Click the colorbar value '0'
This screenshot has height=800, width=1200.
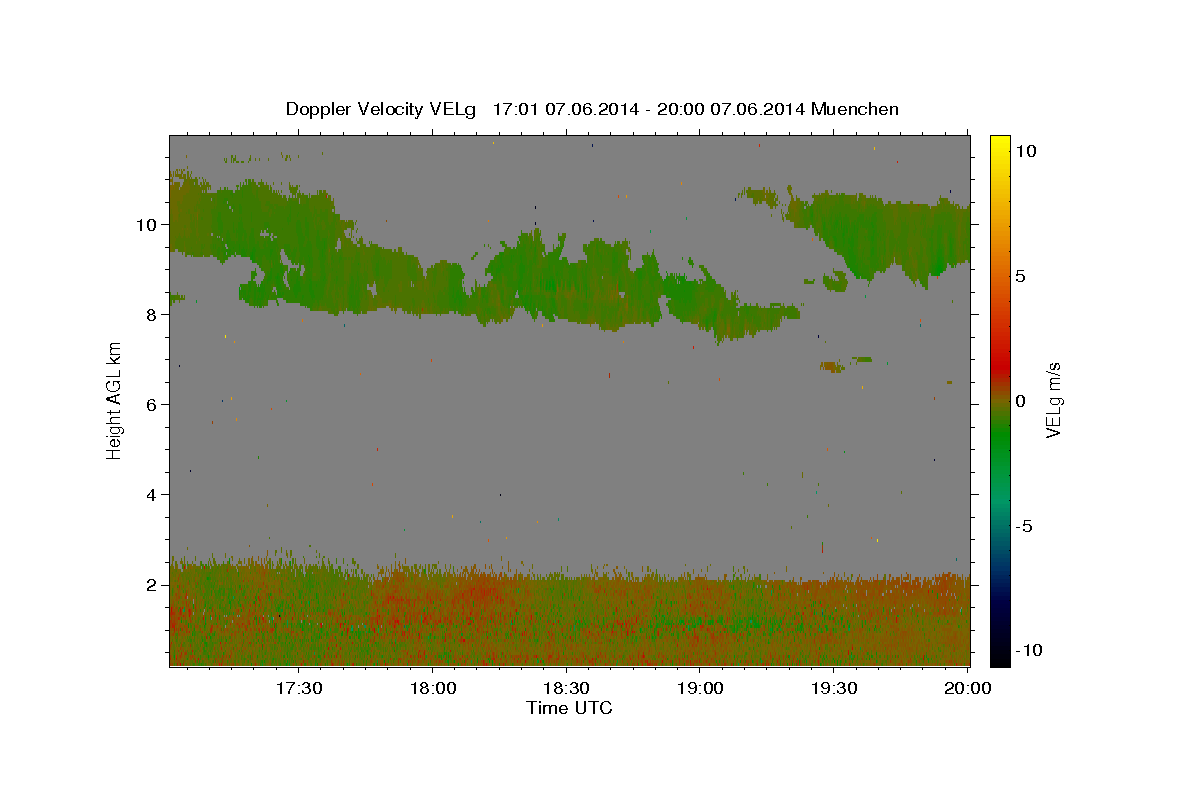click(x=1020, y=401)
